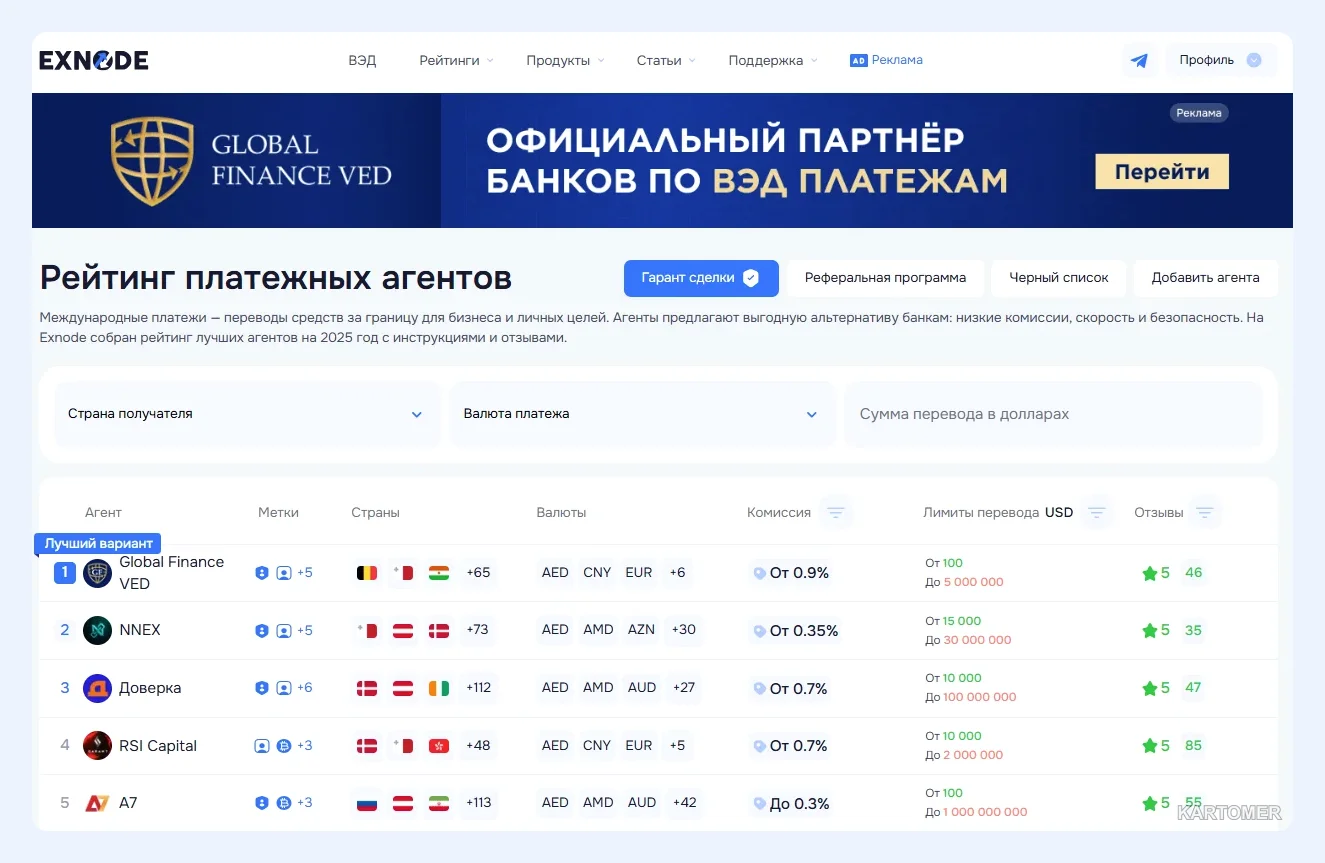Click CNY currency in RSI Capital row

point(597,746)
